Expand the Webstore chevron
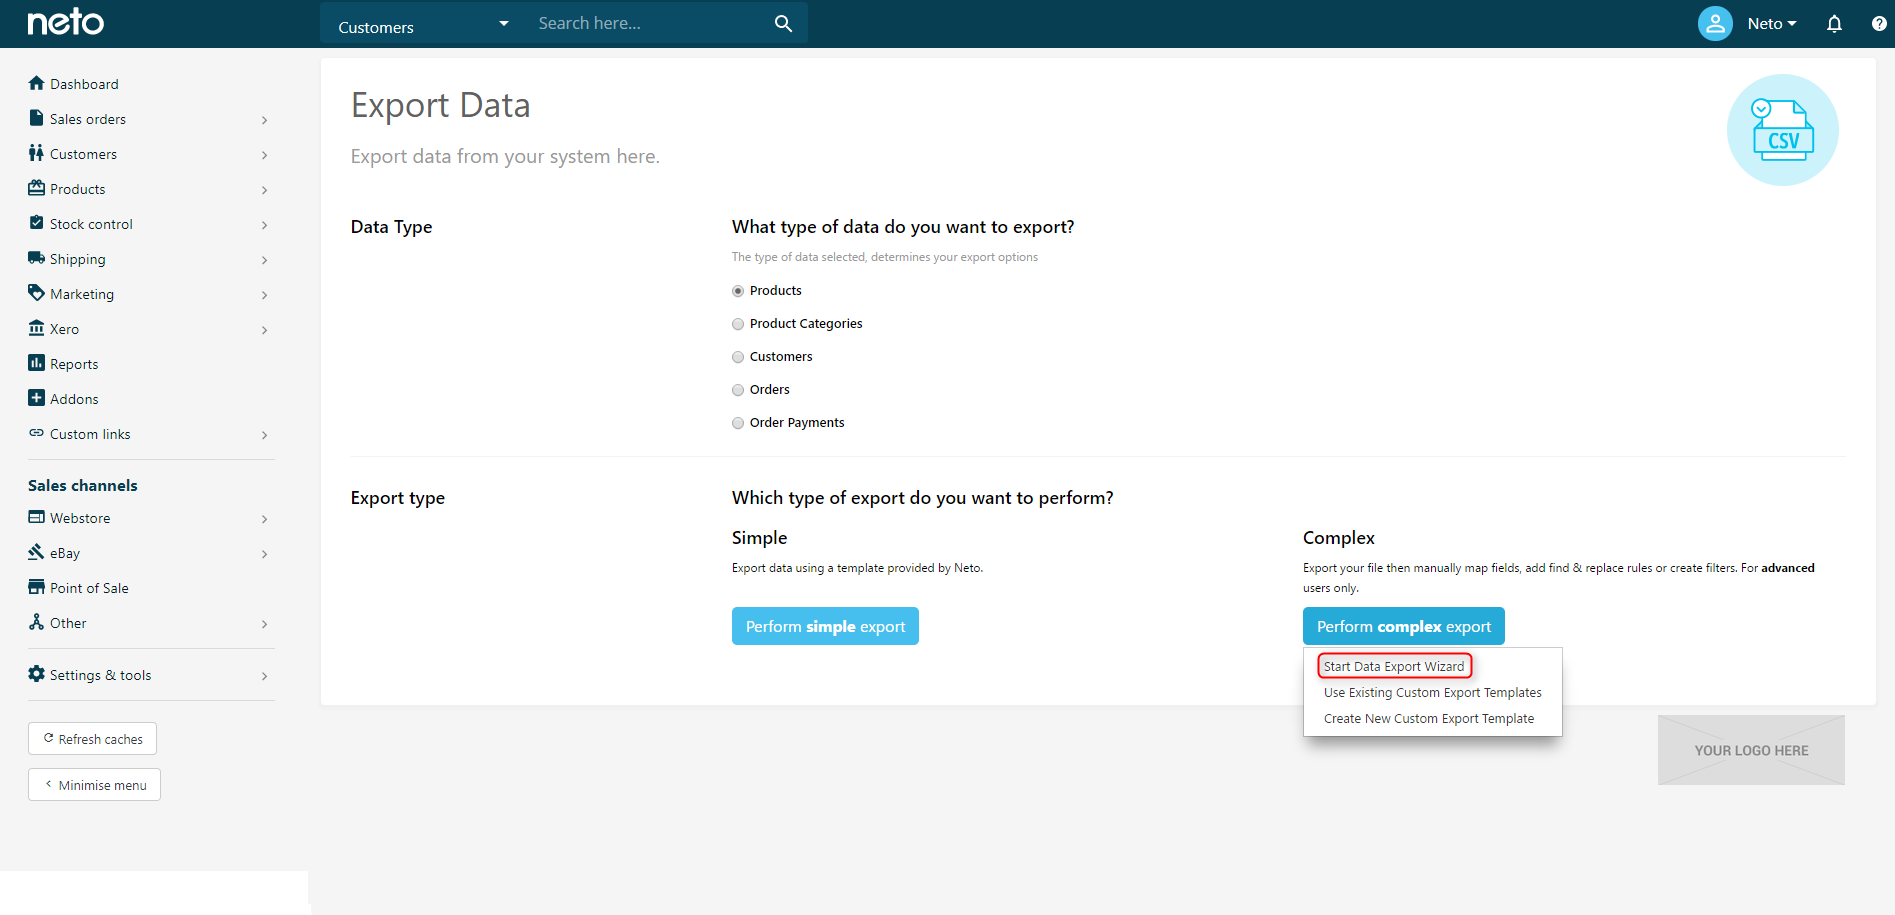Screen dimensions: 1895x915 (x=264, y=519)
